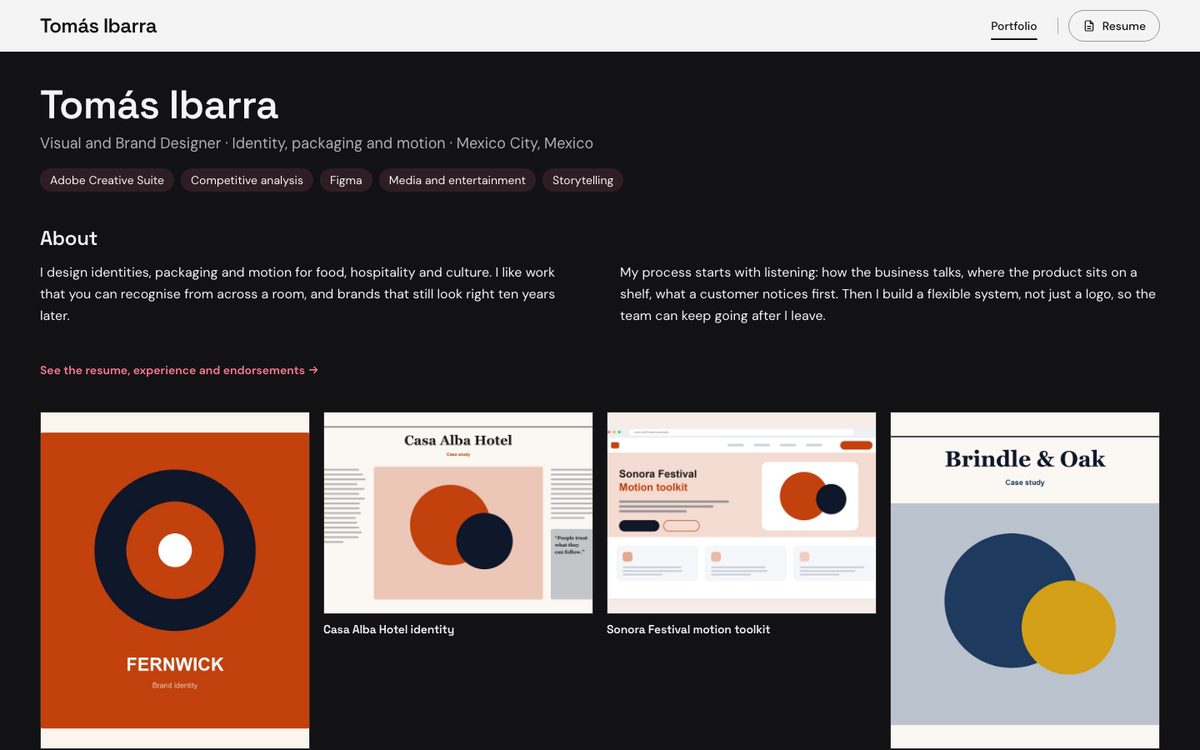Open the Portfolio nav tab
1200x750 pixels.
pos(1014,26)
